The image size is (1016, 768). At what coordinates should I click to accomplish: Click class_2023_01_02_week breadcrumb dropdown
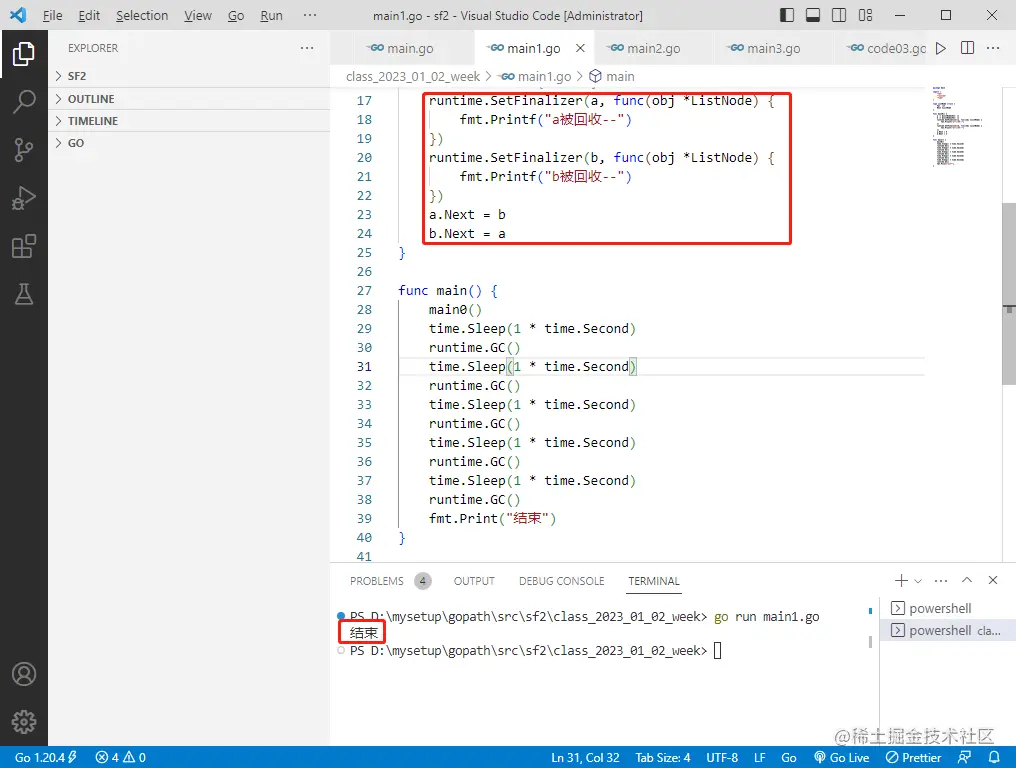tap(413, 76)
